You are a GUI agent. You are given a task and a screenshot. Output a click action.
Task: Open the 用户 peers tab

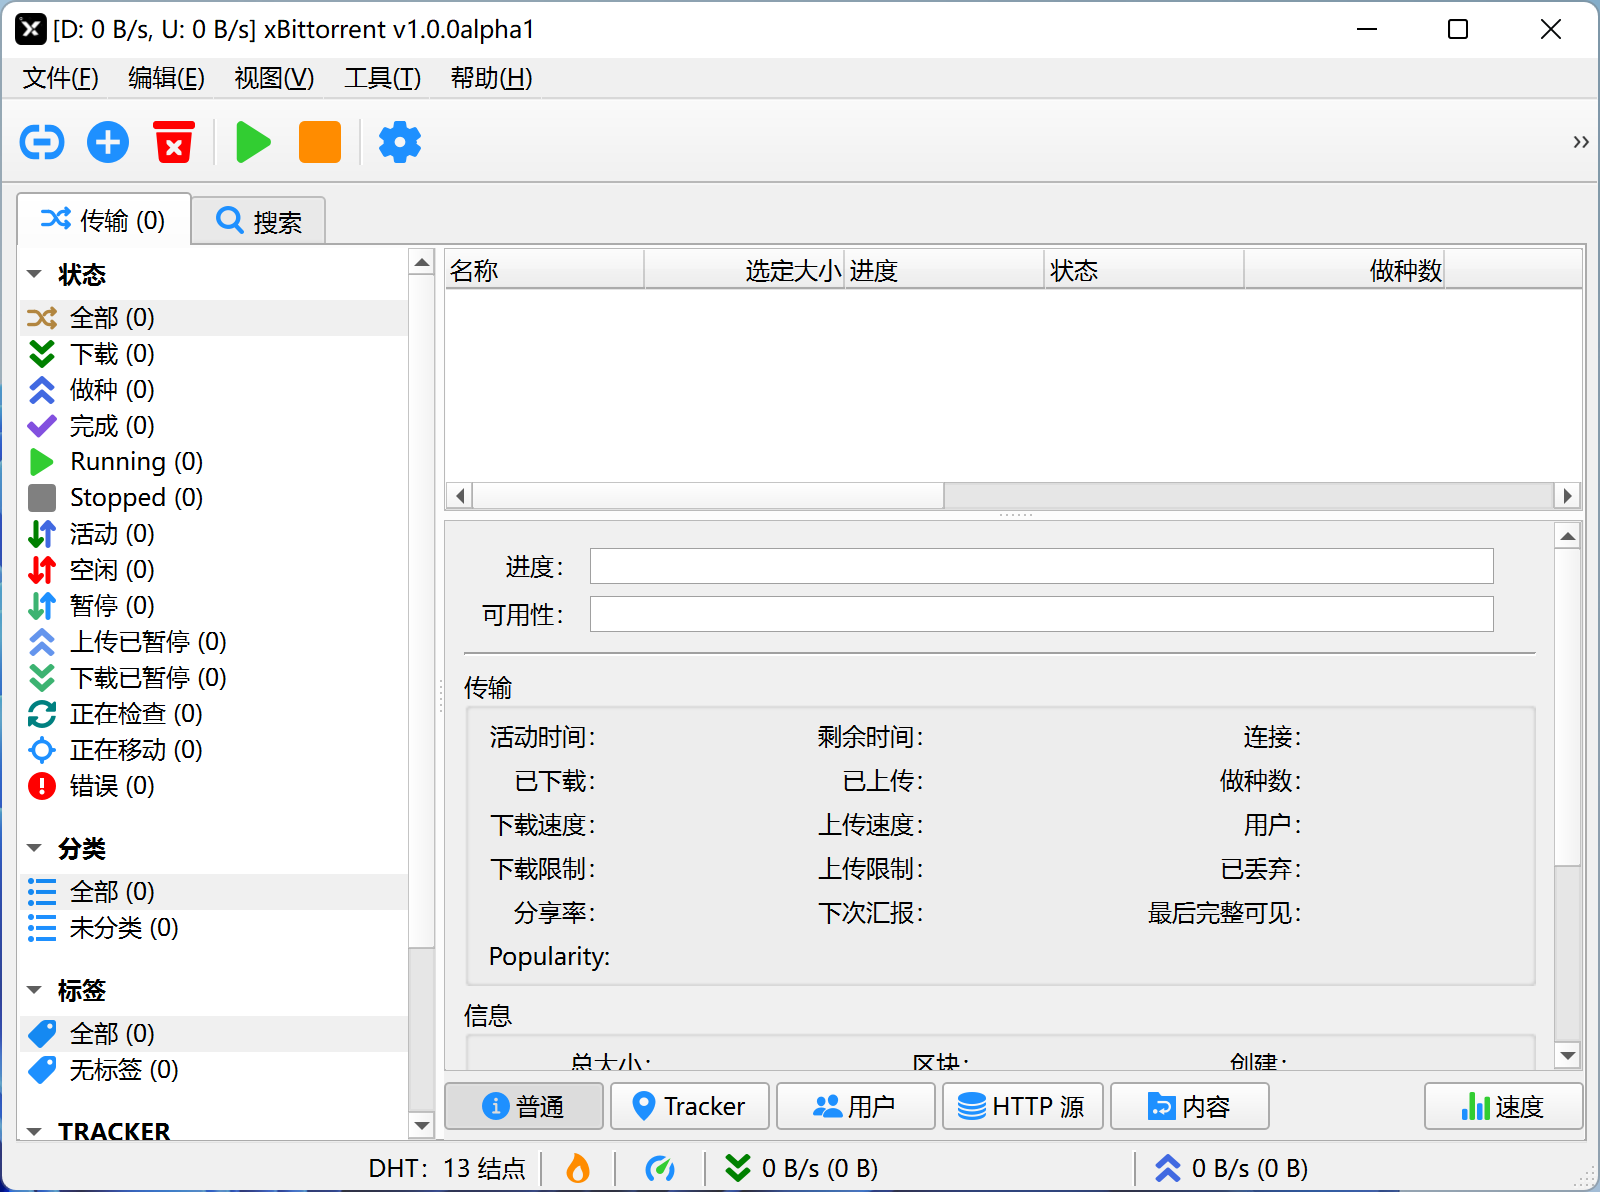856,1106
